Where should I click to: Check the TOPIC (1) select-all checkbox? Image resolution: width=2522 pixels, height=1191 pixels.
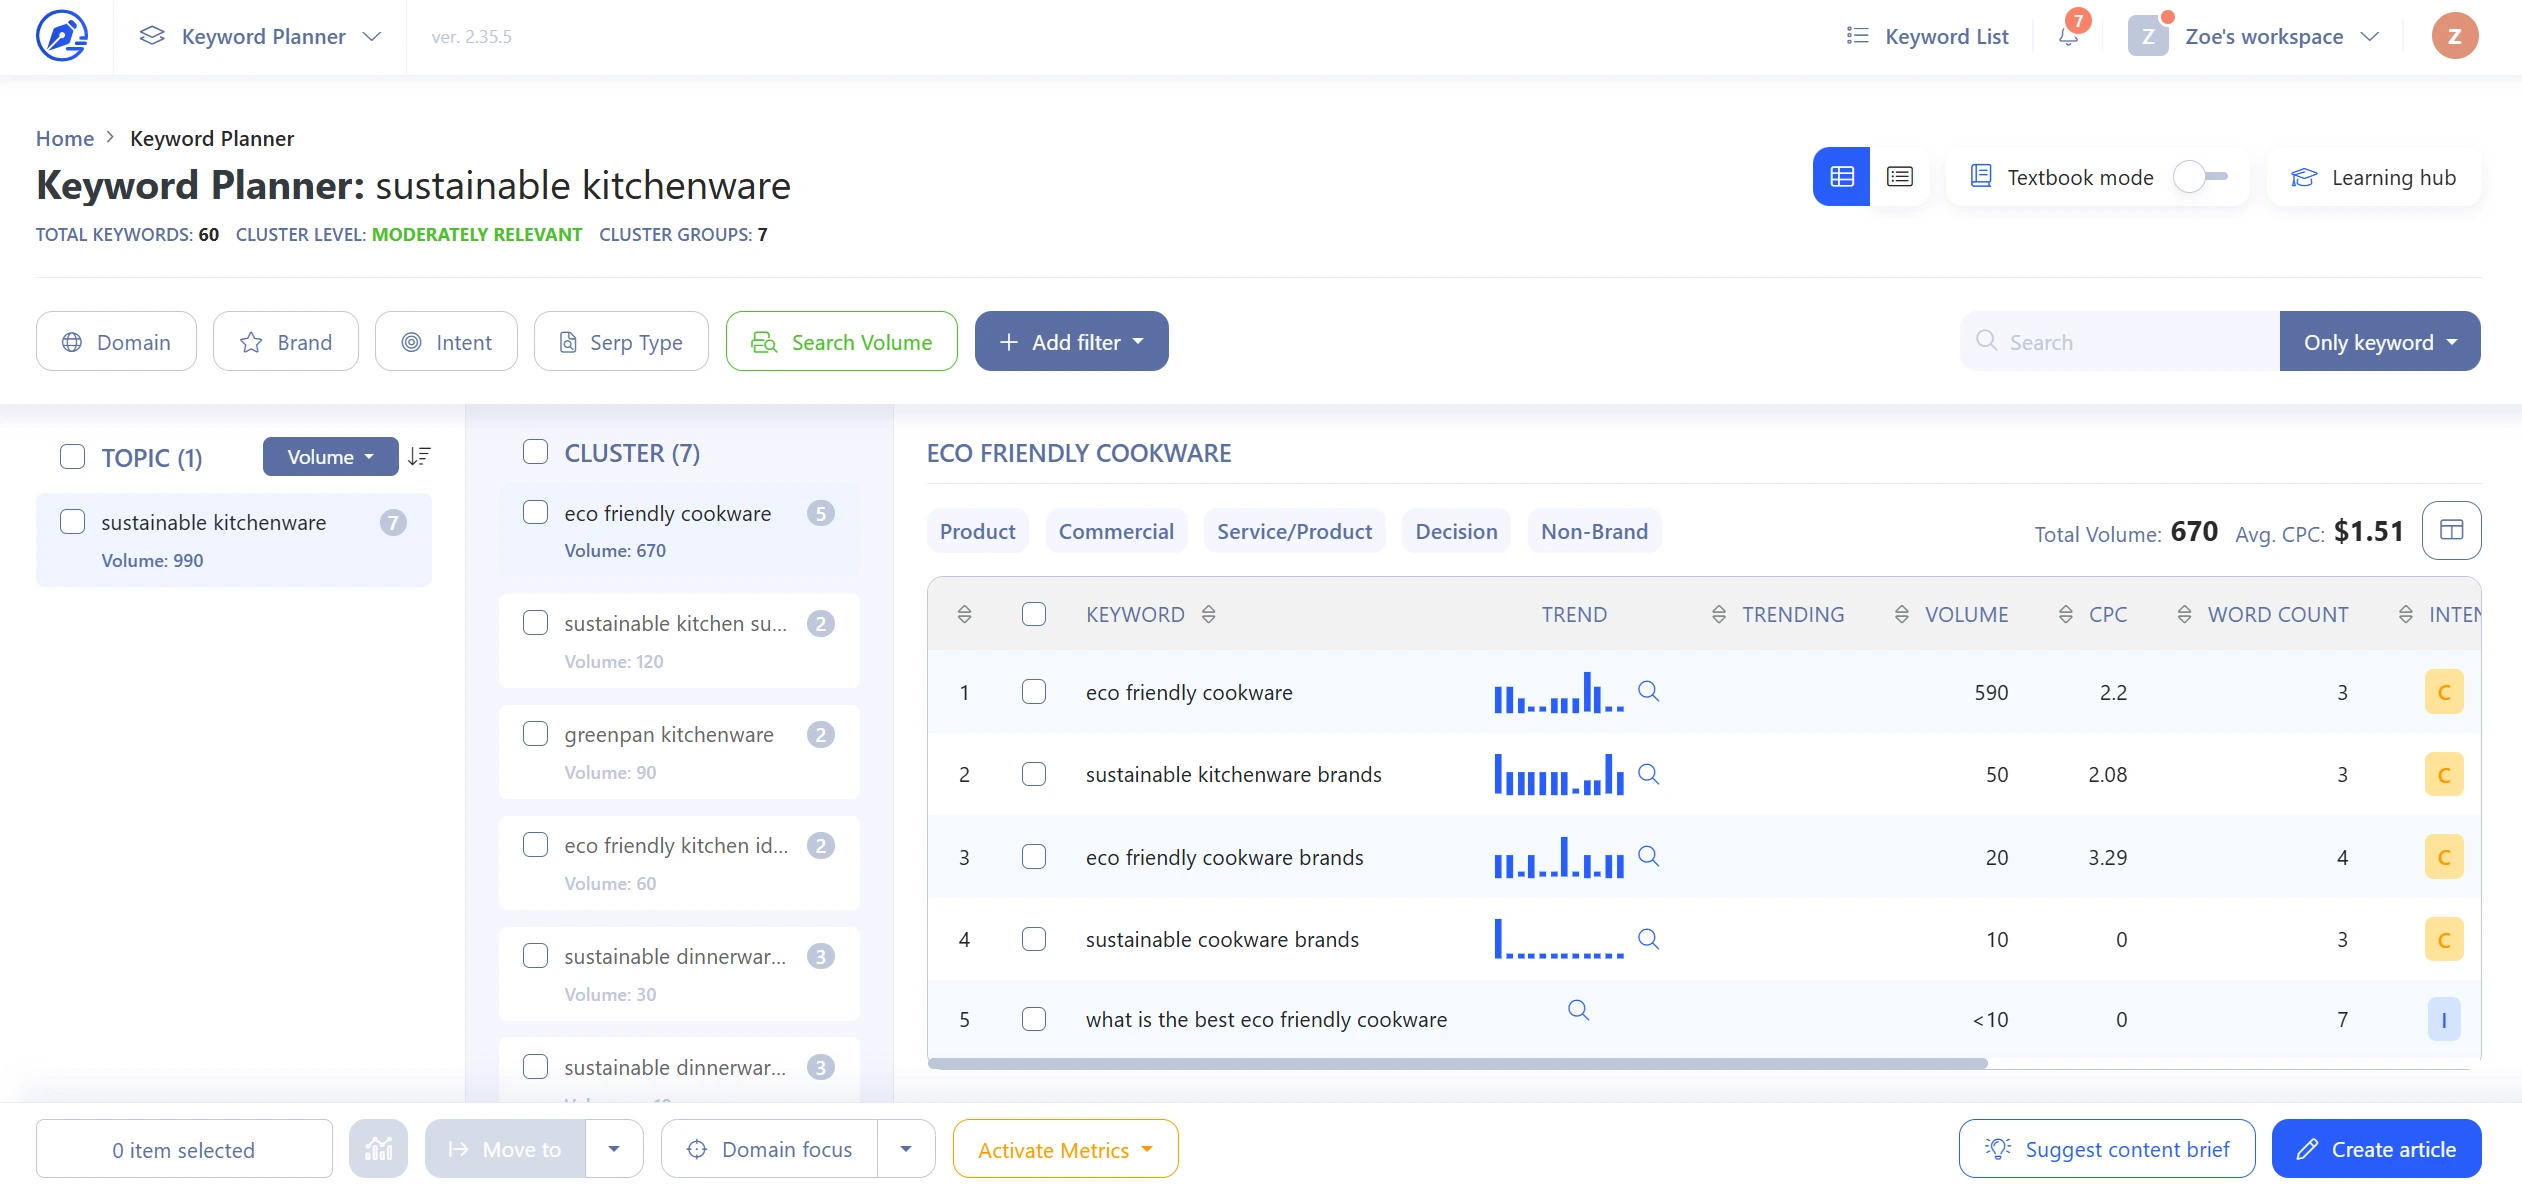coord(73,457)
